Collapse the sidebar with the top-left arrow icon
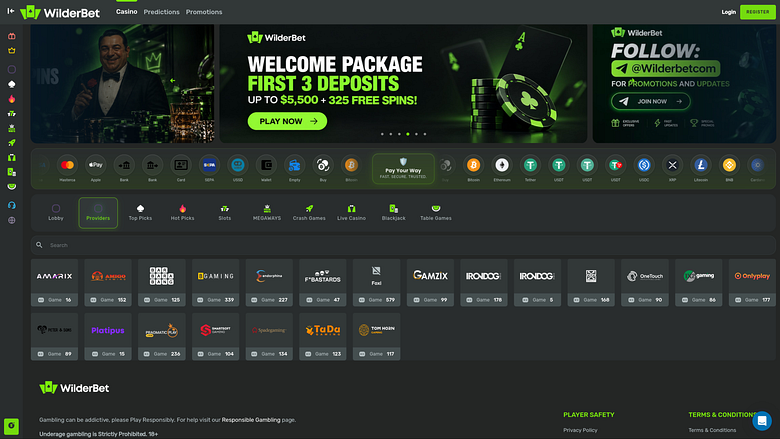 pos(10,11)
